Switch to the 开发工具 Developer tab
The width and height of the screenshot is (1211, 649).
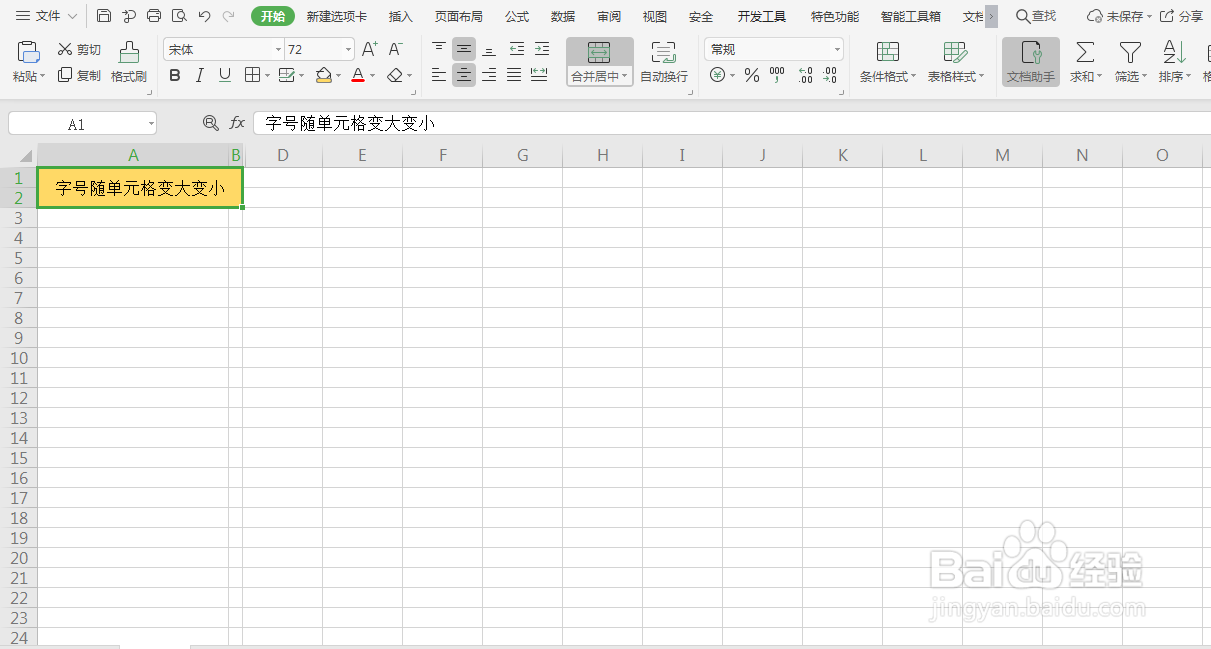click(x=762, y=17)
